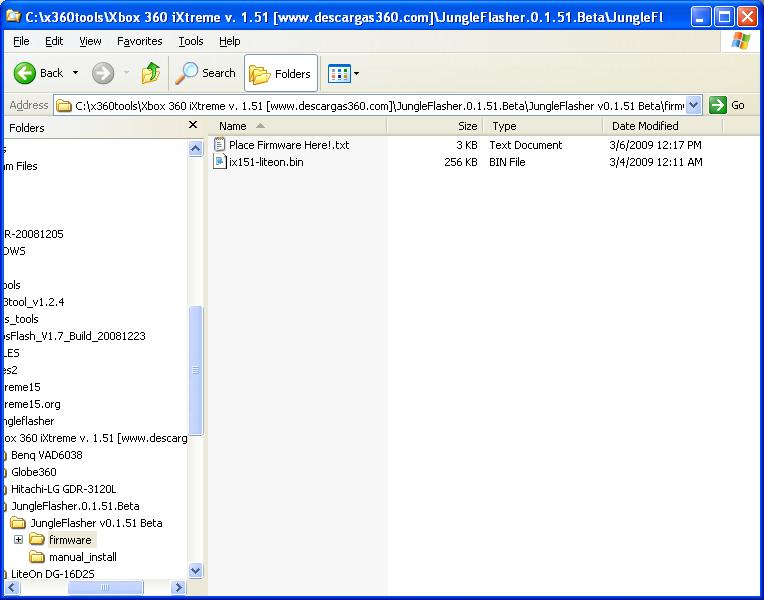Expand the firmware folder tree node
This screenshot has width=764, height=600.
click(19, 540)
